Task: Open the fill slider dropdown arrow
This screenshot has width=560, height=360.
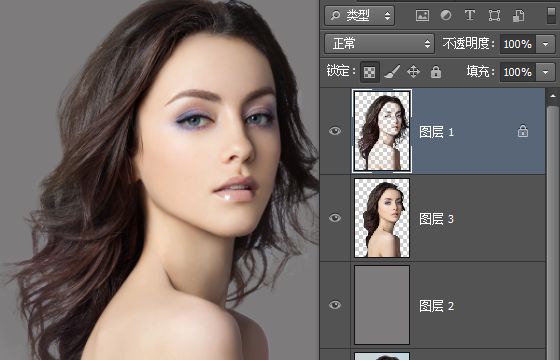Action: point(545,72)
